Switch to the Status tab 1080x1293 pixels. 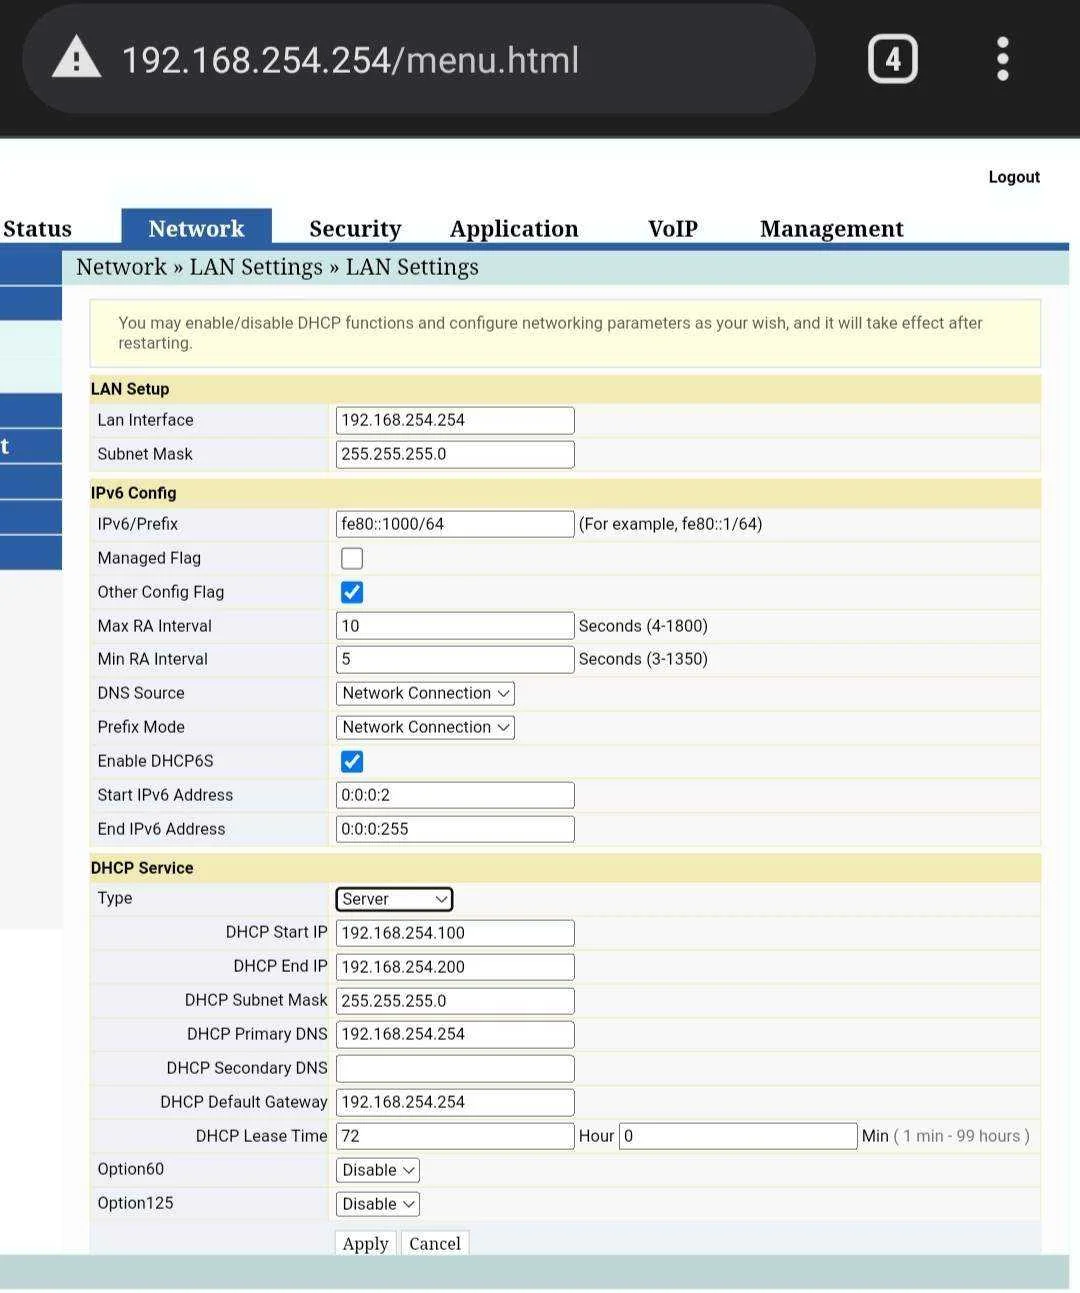coord(37,229)
